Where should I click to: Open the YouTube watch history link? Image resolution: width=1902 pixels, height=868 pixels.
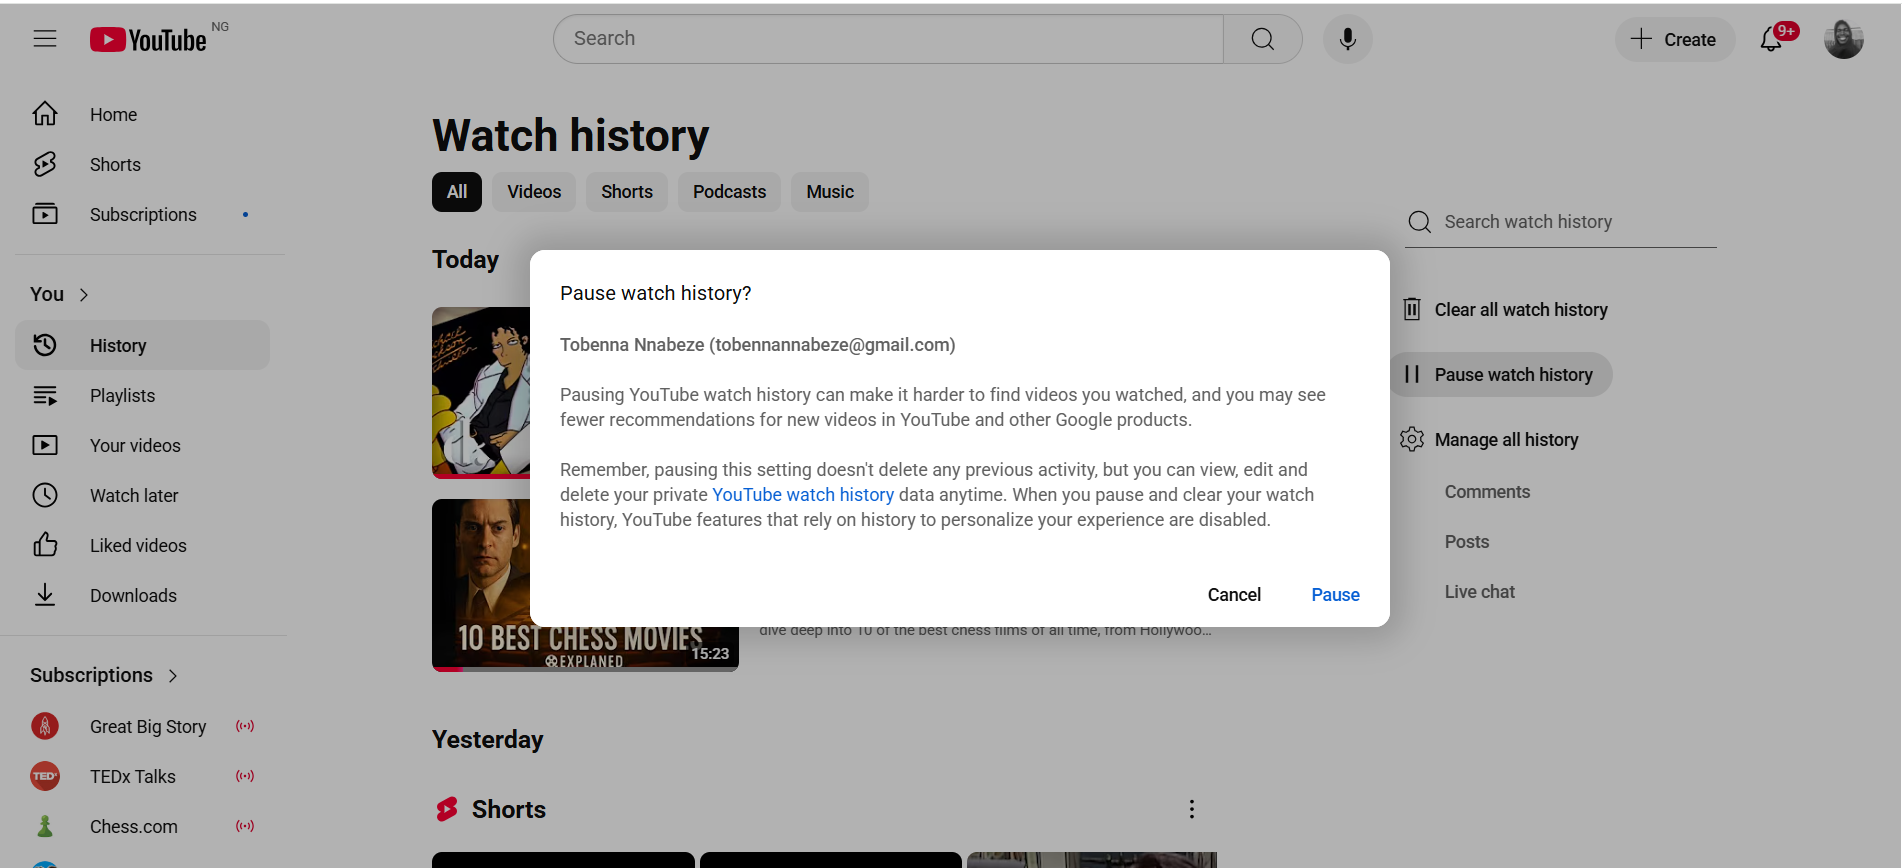803,495
